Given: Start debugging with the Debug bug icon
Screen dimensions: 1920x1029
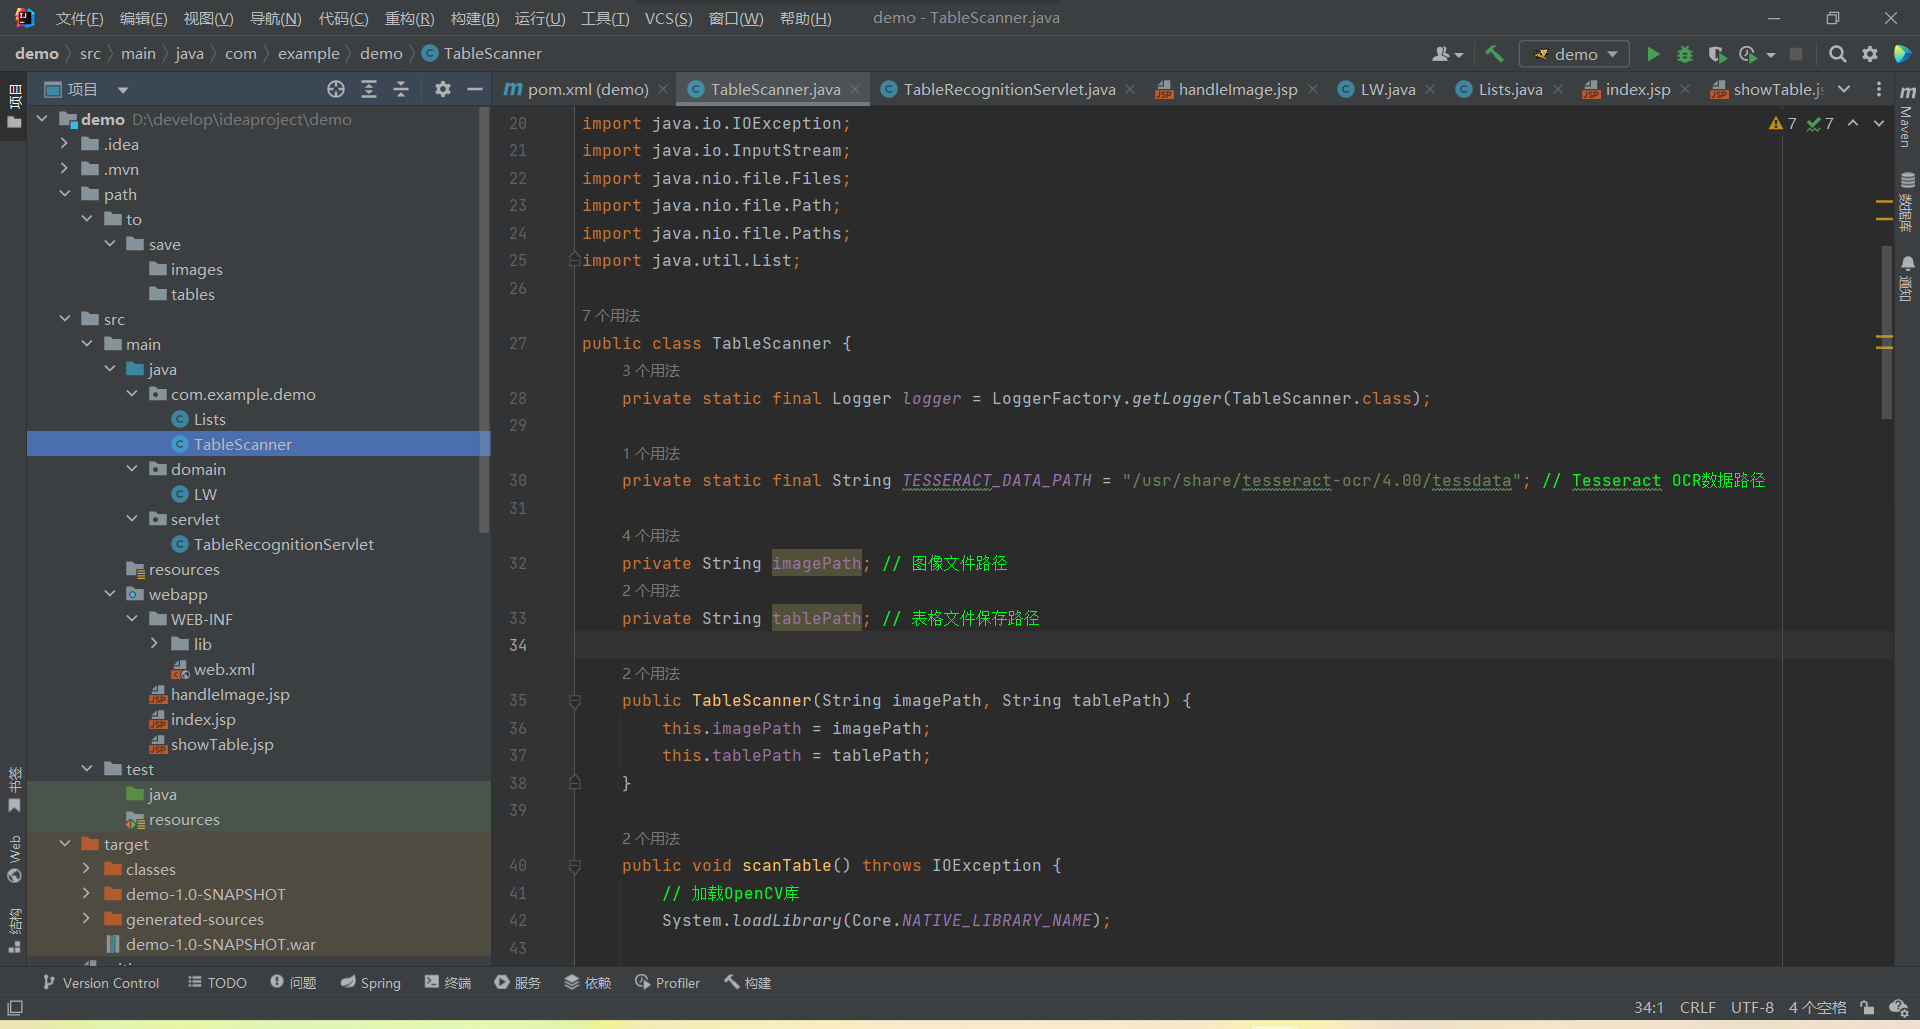Looking at the screenshot, I should coord(1685,54).
